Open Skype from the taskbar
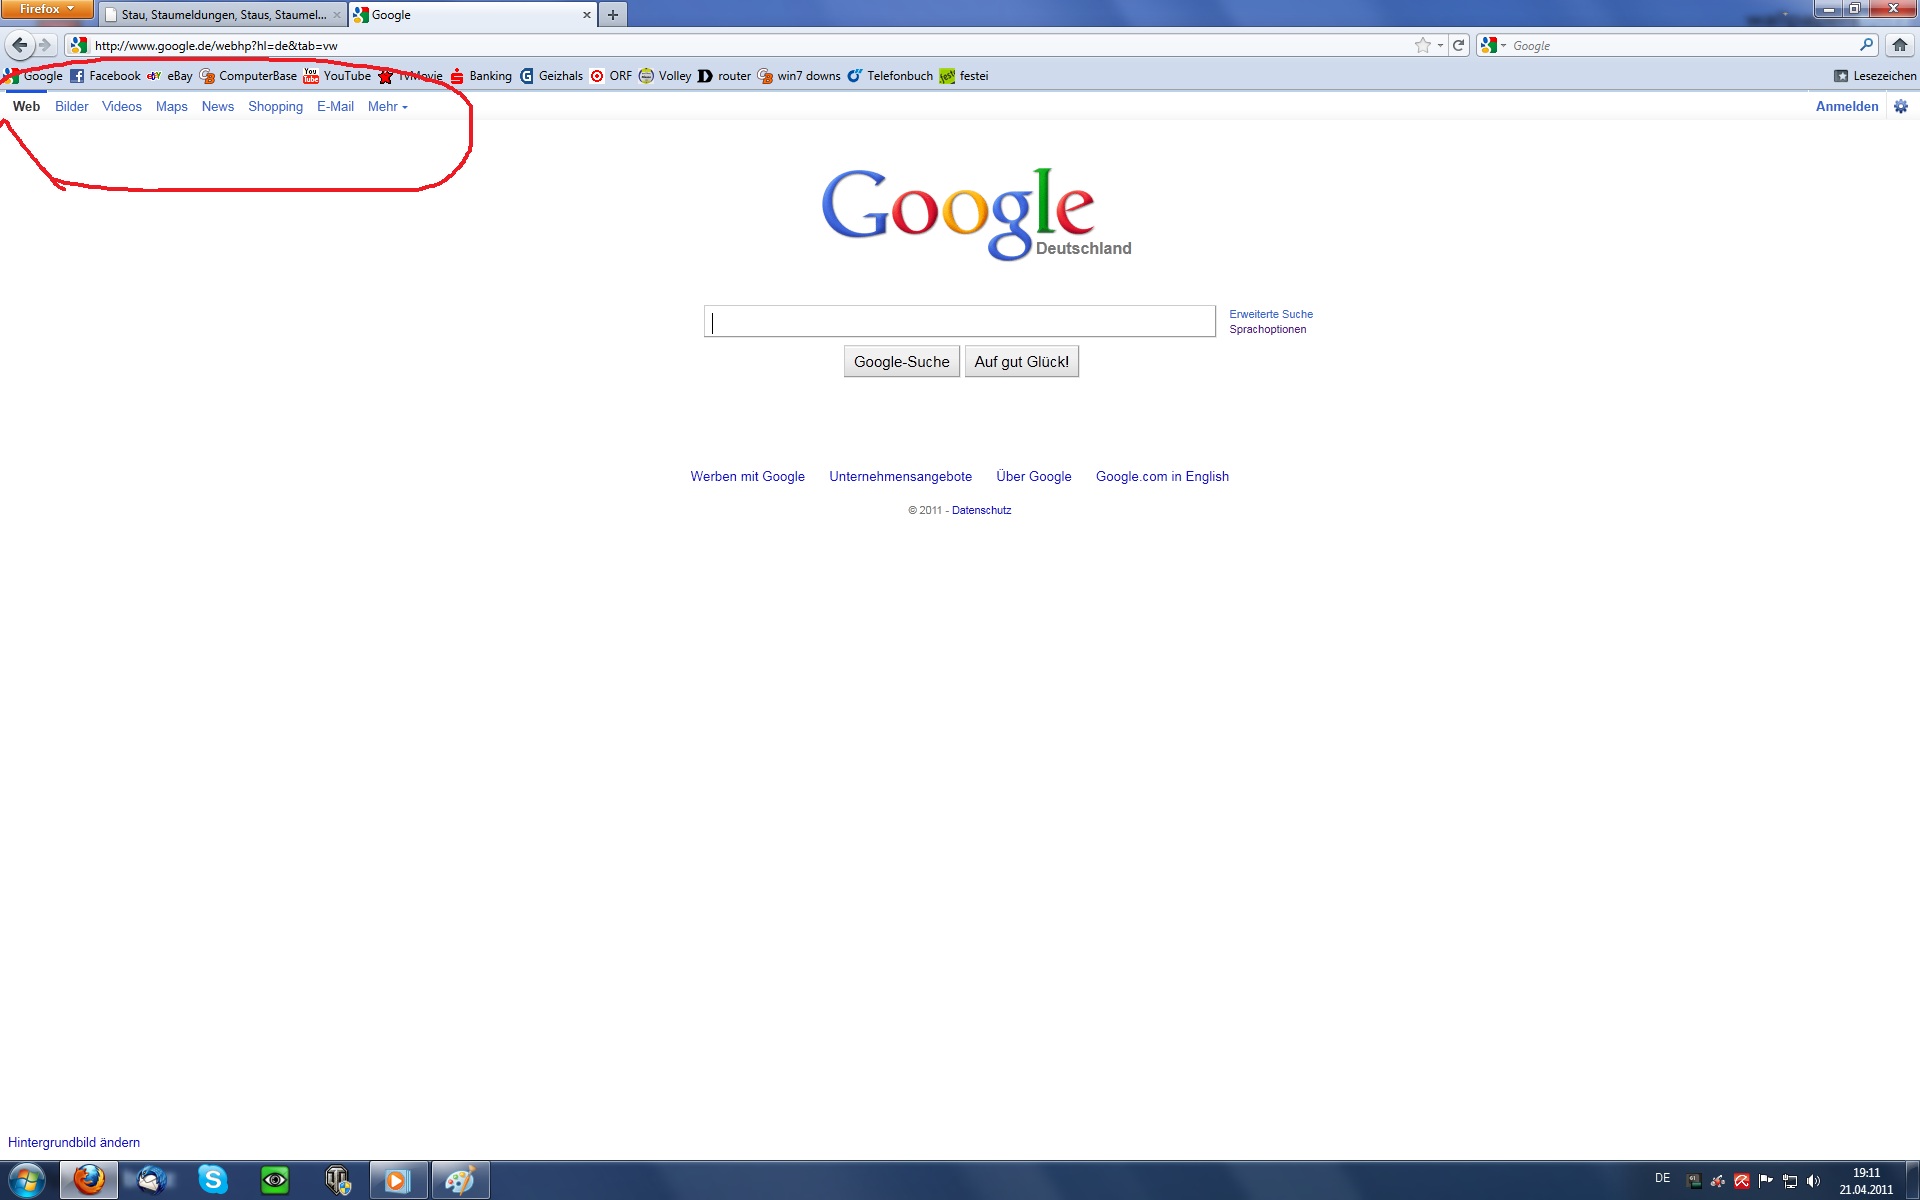 coord(213,1181)
